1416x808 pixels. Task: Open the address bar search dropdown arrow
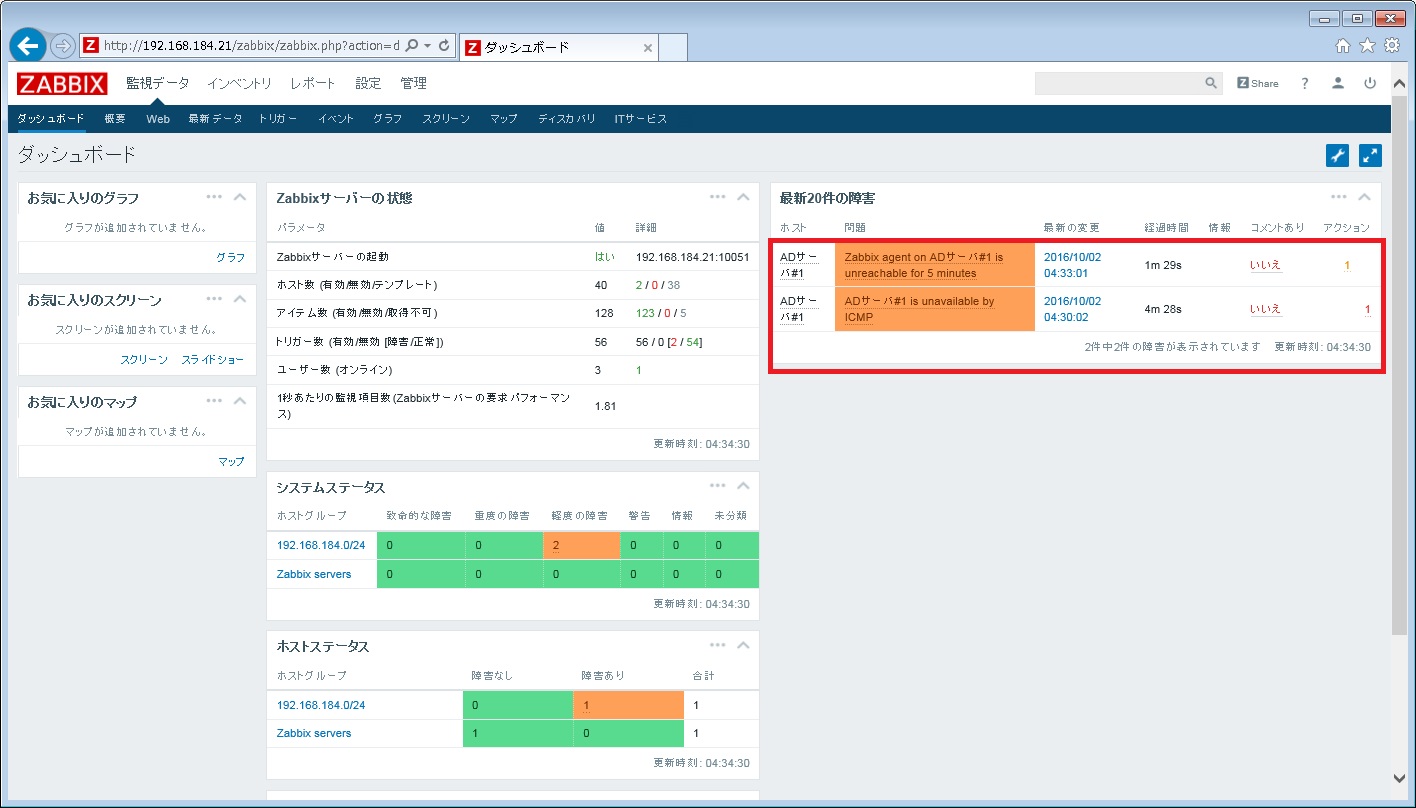427,46
